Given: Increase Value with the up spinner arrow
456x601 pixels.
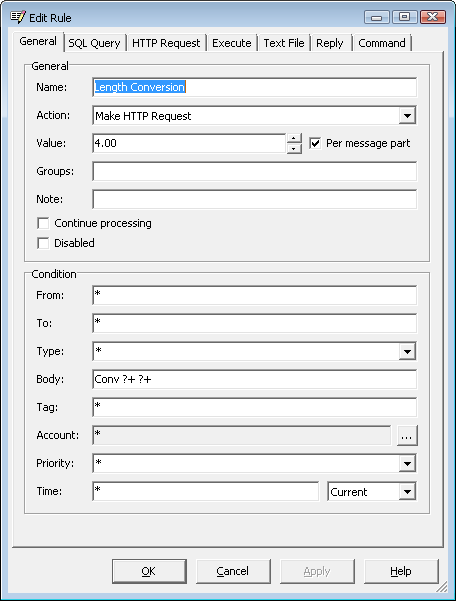Looking at the screenshot, I should coord(294,138).
